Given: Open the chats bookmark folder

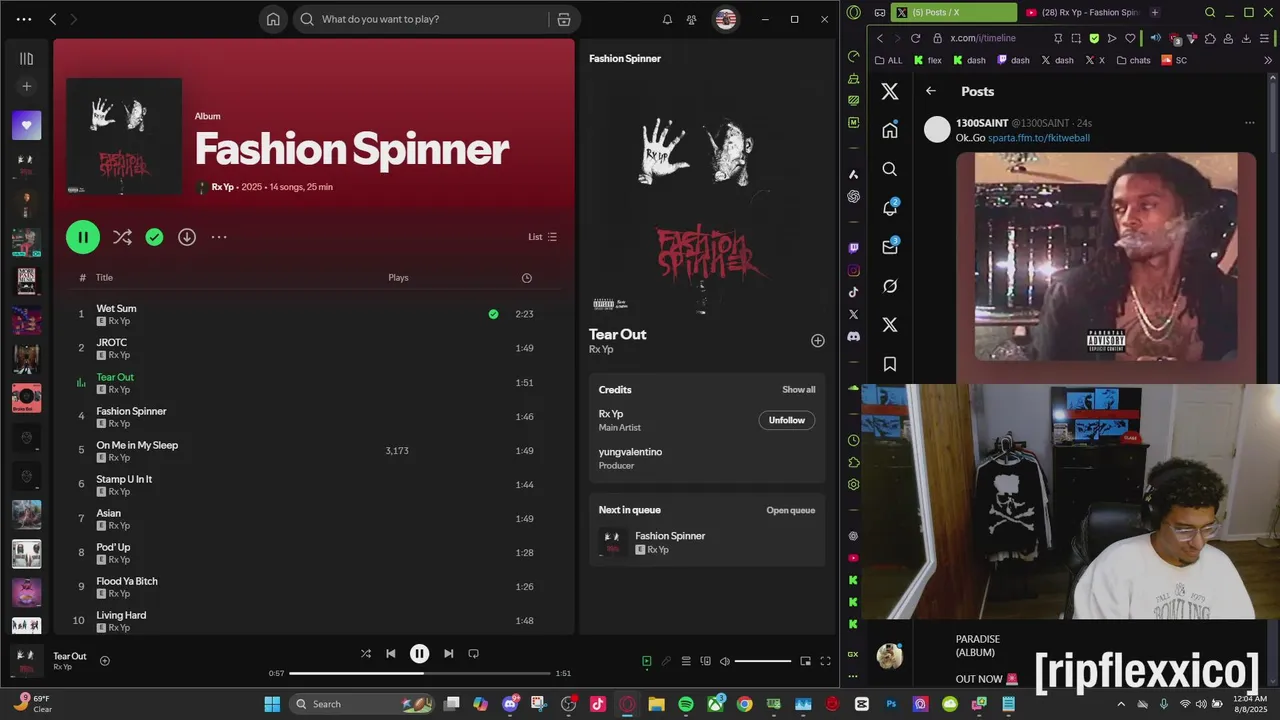Looking at the screenshot, I should tap(1134, 60).
